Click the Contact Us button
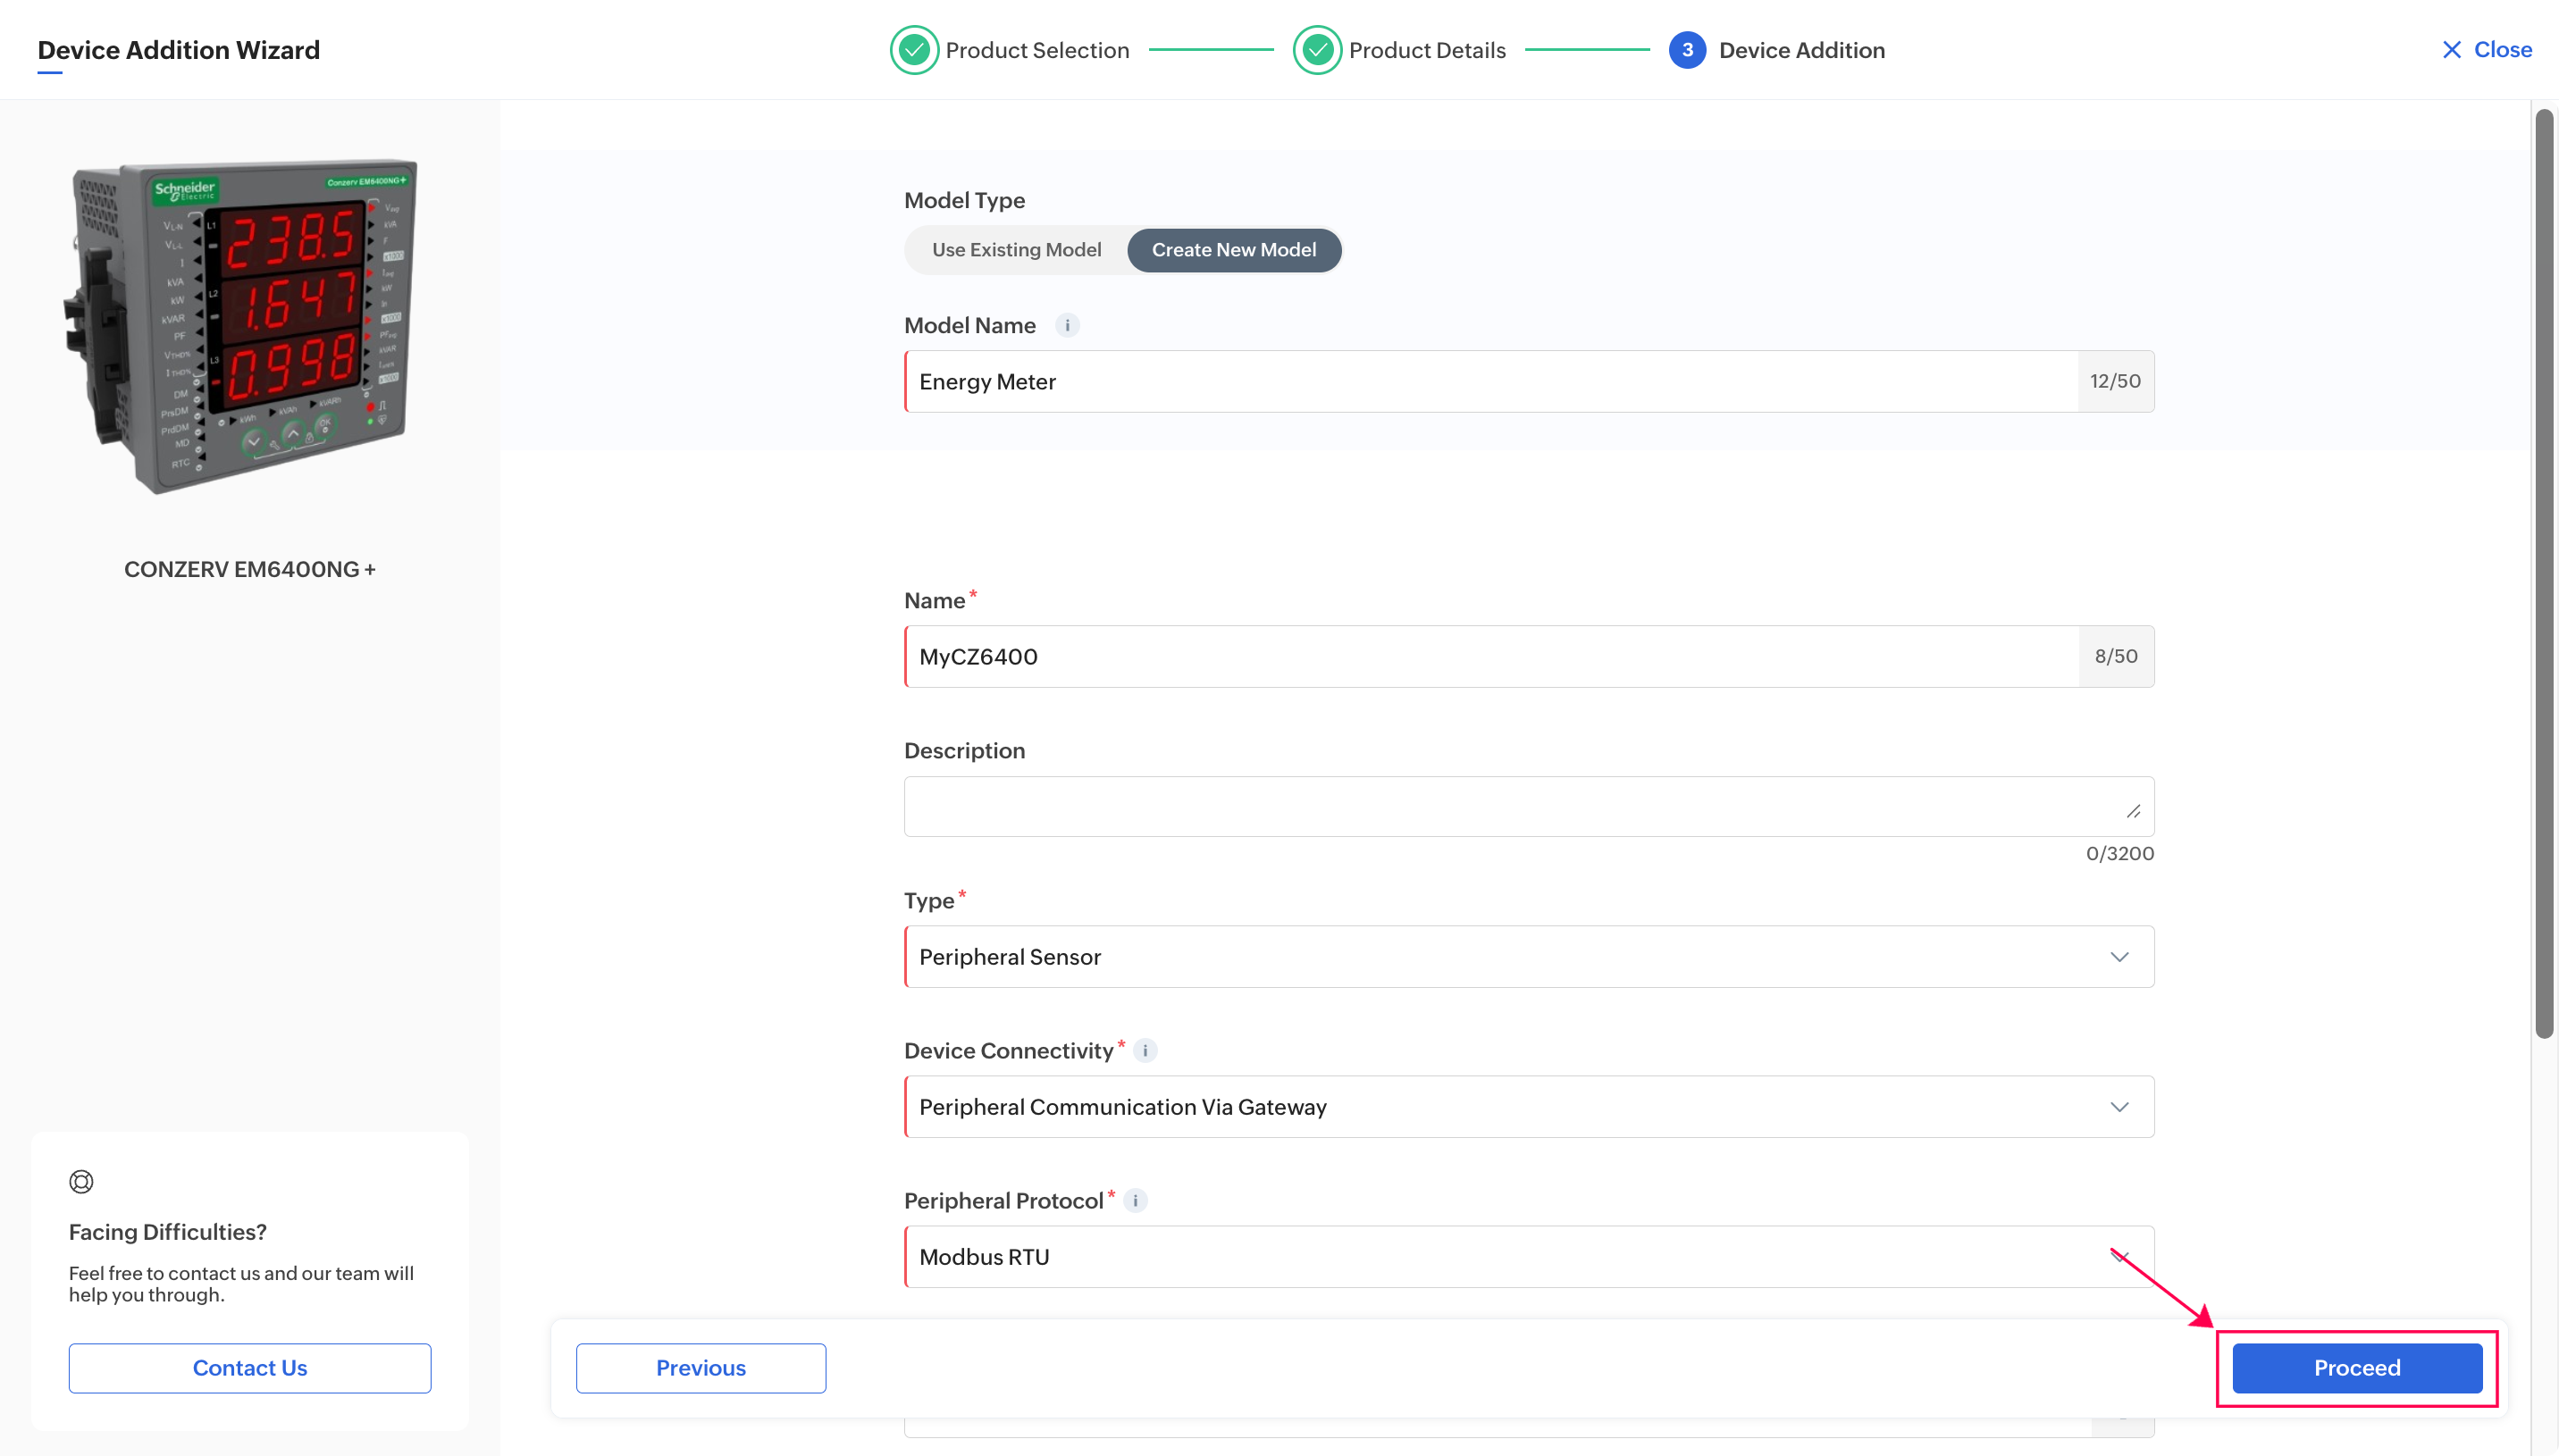 tap(249, 1367)
